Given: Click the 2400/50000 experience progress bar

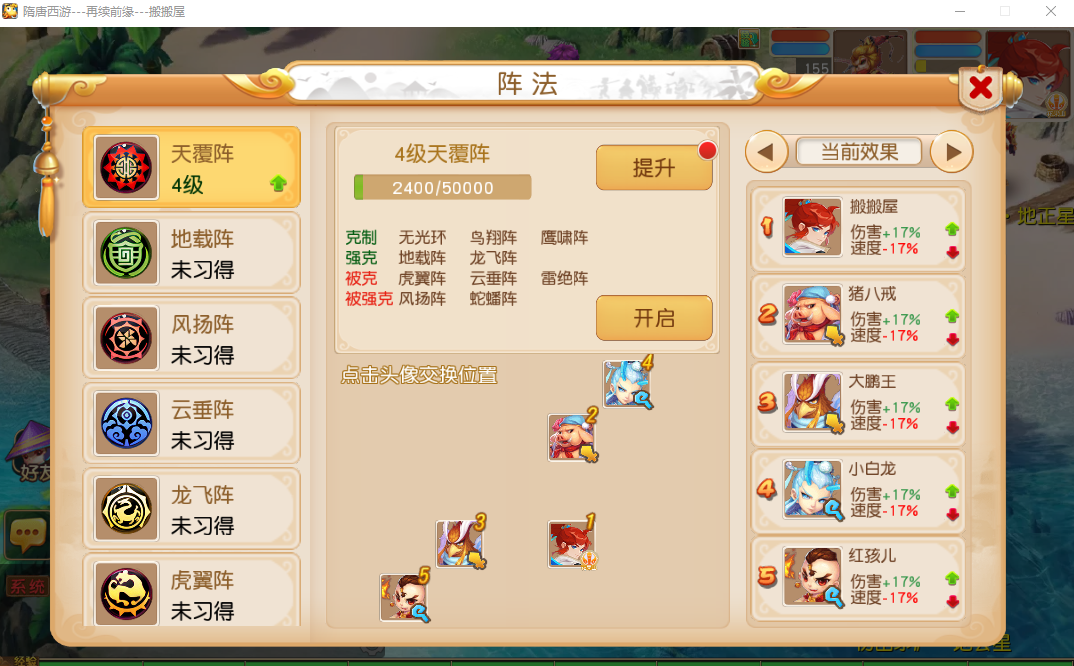Looking at the screenshot, I should (442, 187).
